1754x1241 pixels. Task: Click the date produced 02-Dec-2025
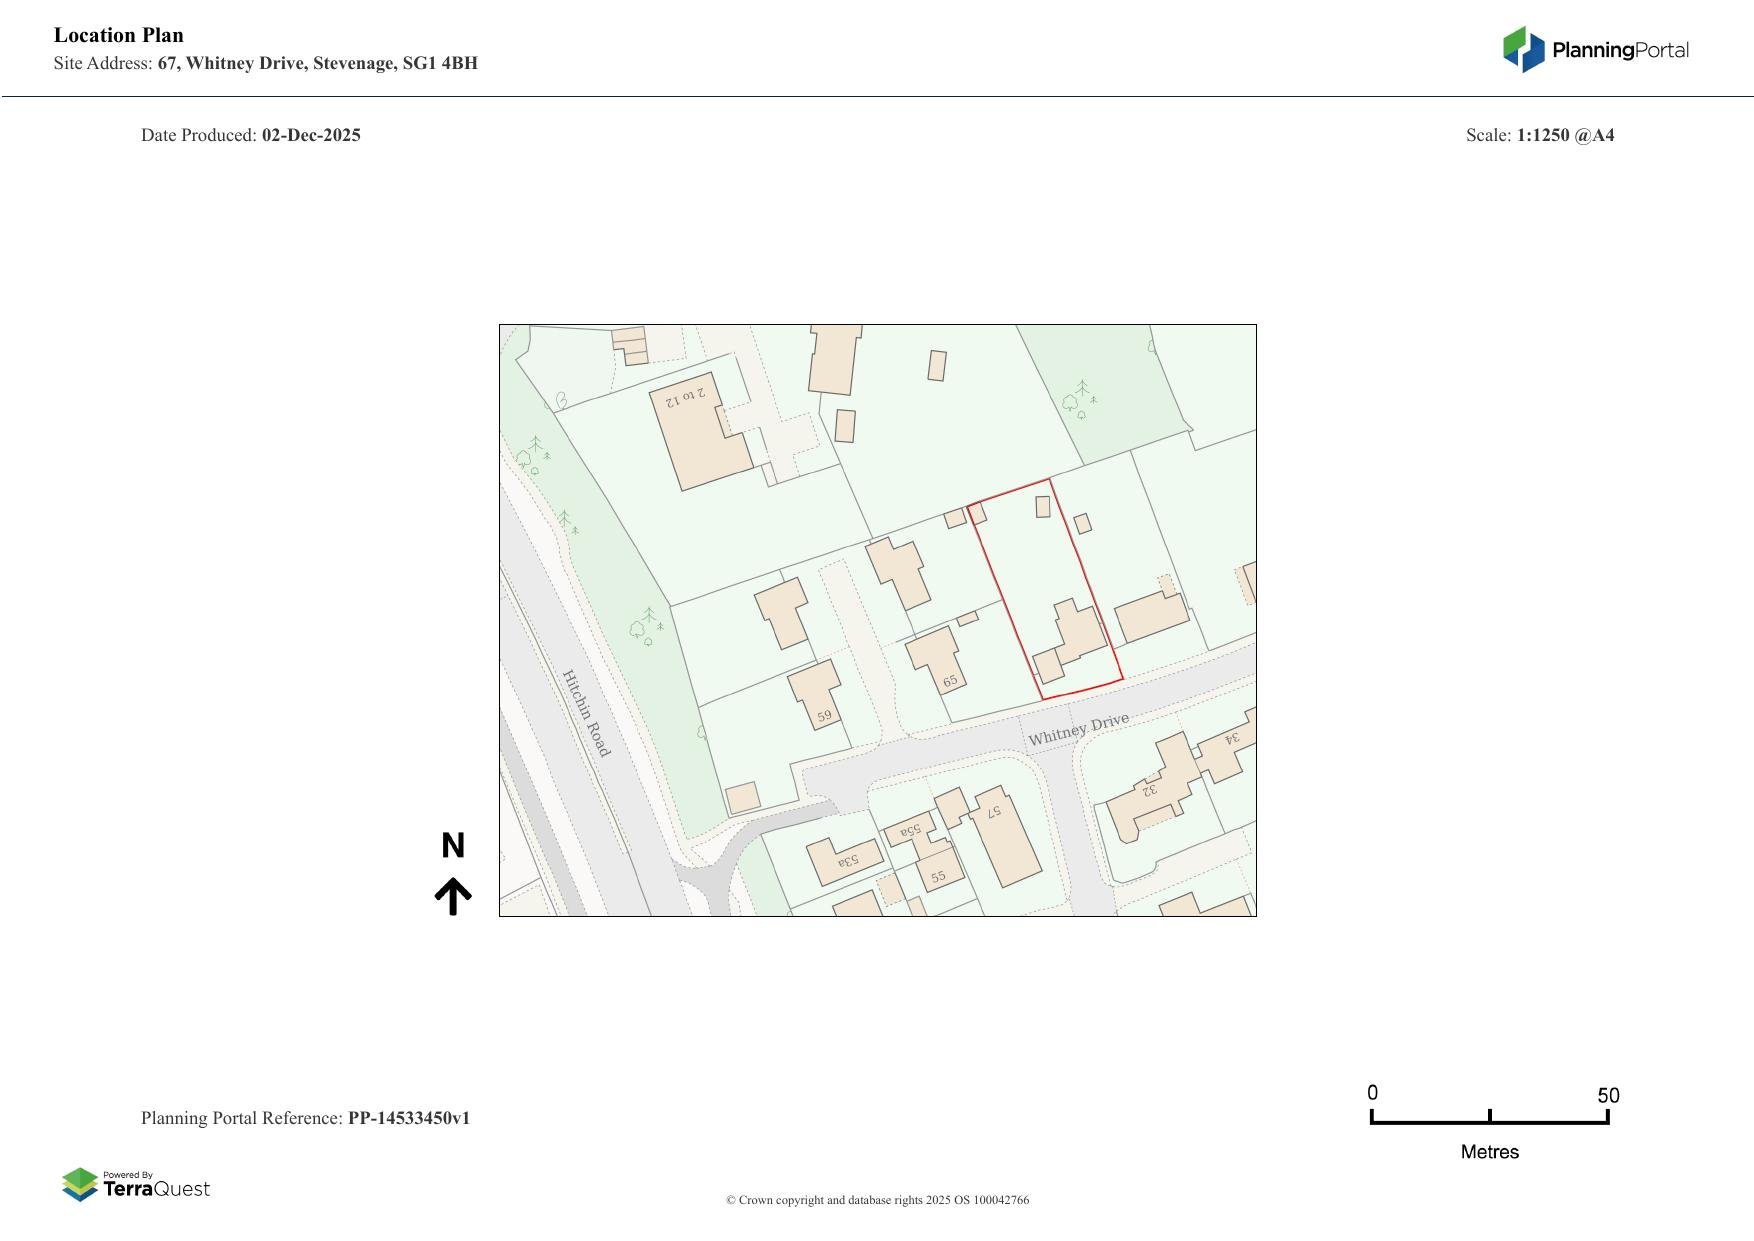pyautogui.click(x=311, y=135)
